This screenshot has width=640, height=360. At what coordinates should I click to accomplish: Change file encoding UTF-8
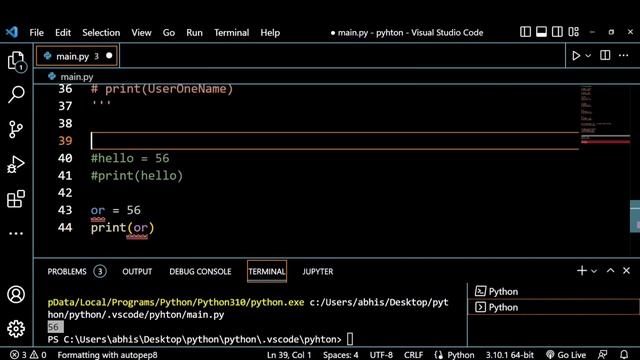pos(381,355)
